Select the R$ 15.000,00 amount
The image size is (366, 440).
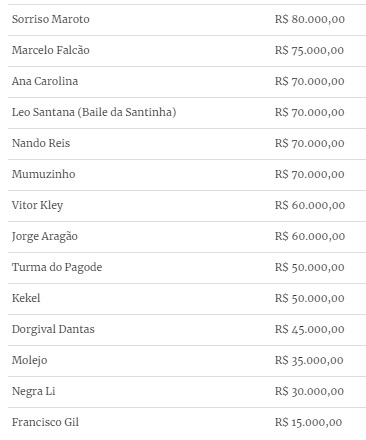point(309,422)
